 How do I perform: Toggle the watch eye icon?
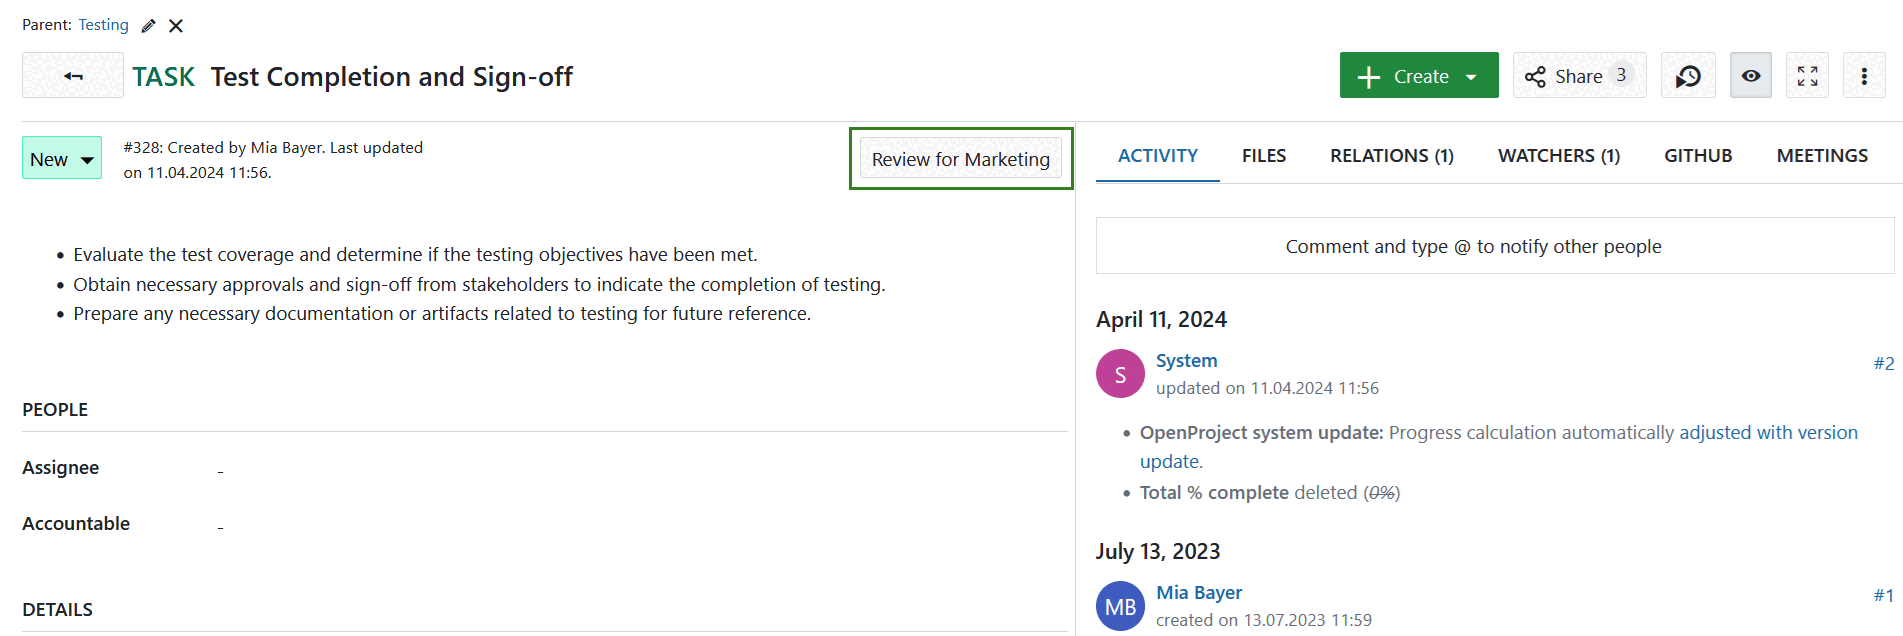tap(1750, 76)
